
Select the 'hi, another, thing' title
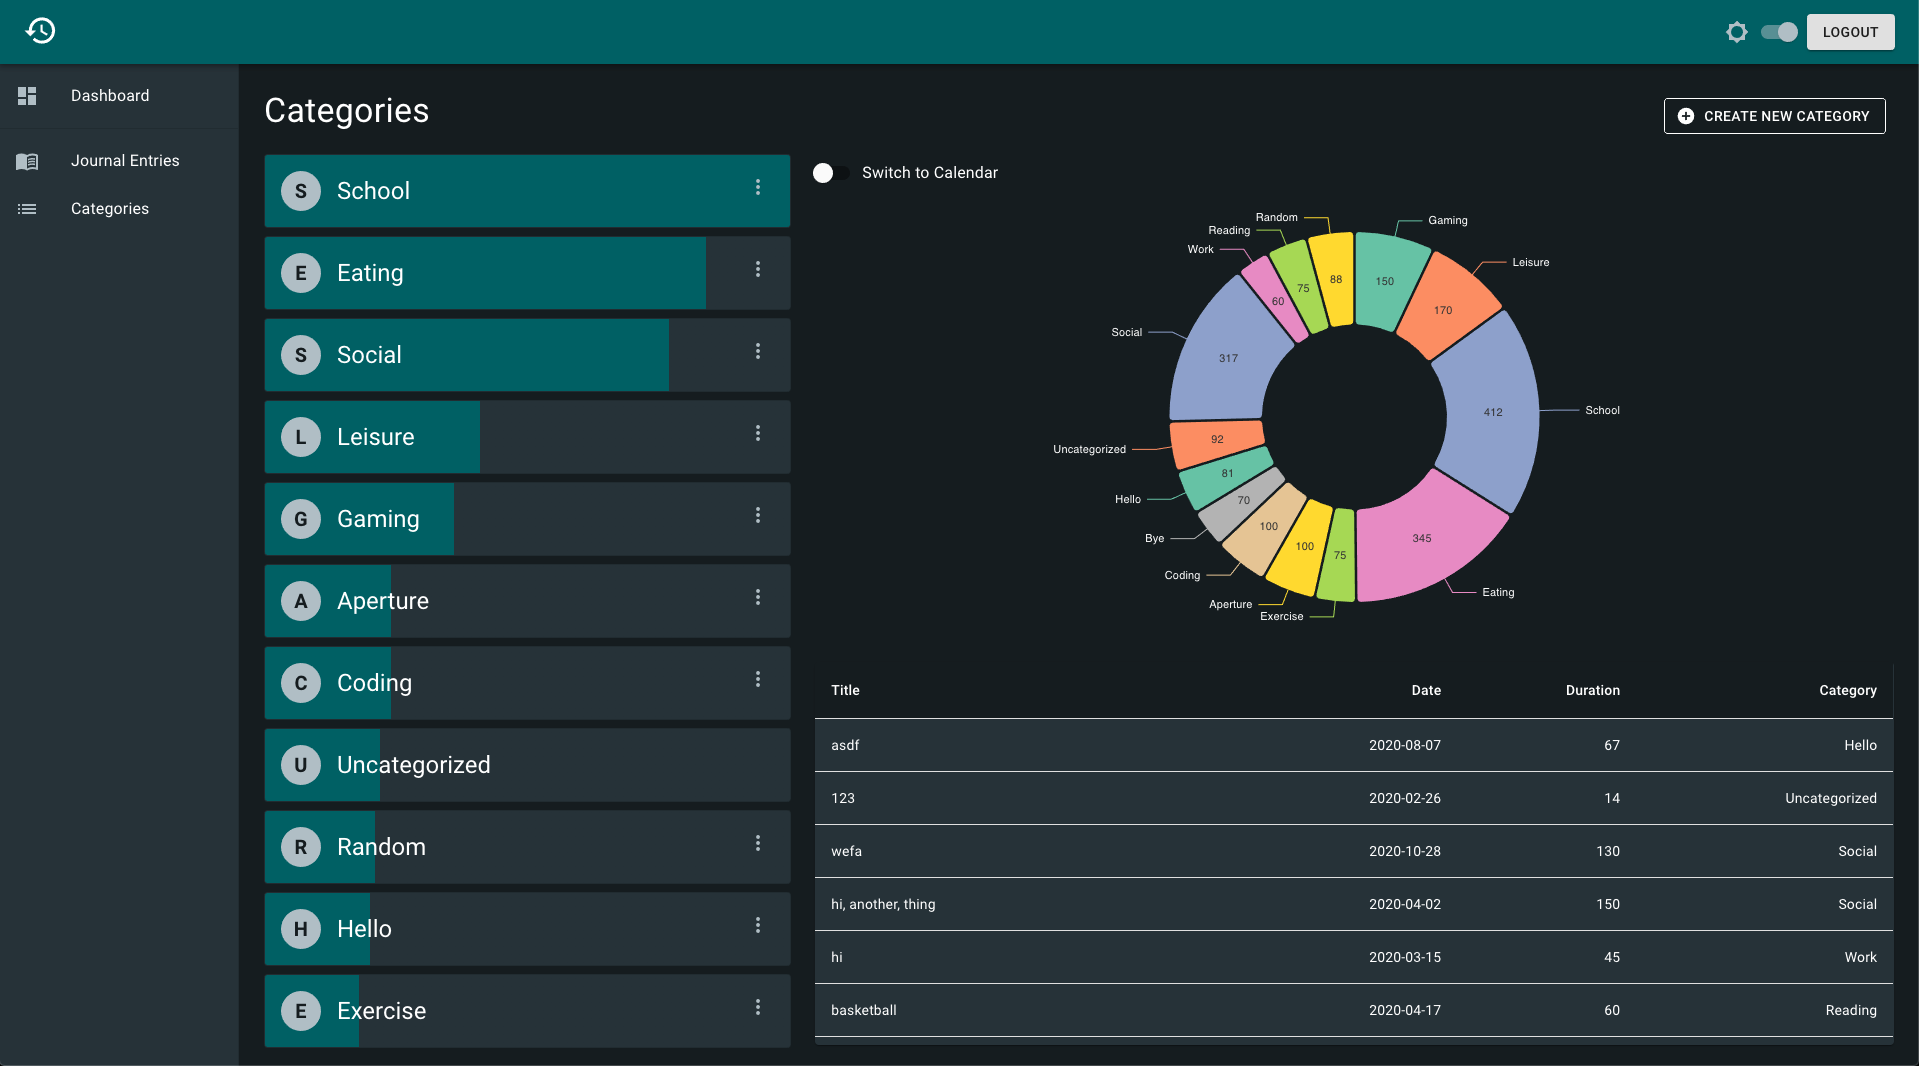pos(883,904)
